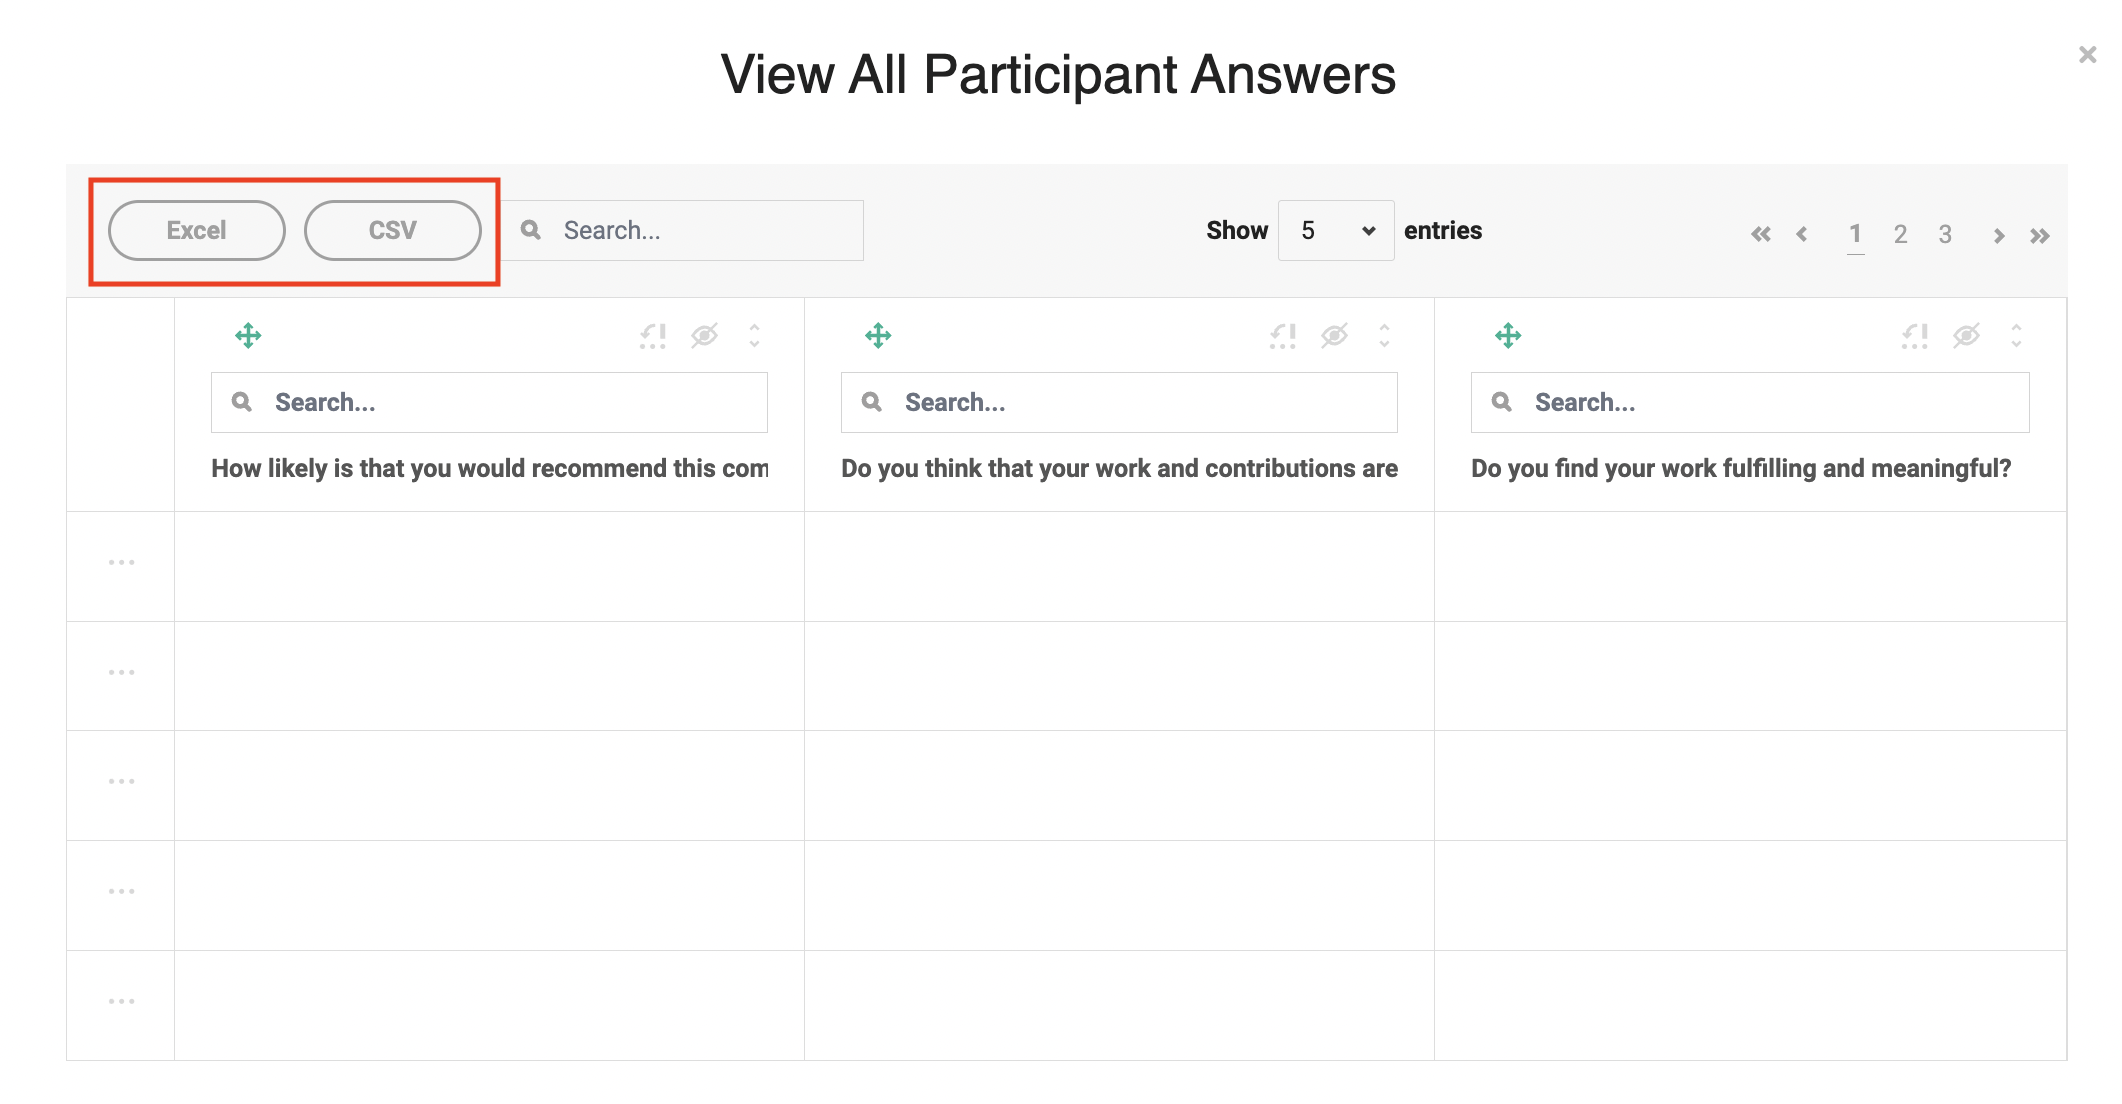Export answers with the Excel button
Image resolution: width=2122 pixels, height=1104 pixels.
[x=197, y=230]
